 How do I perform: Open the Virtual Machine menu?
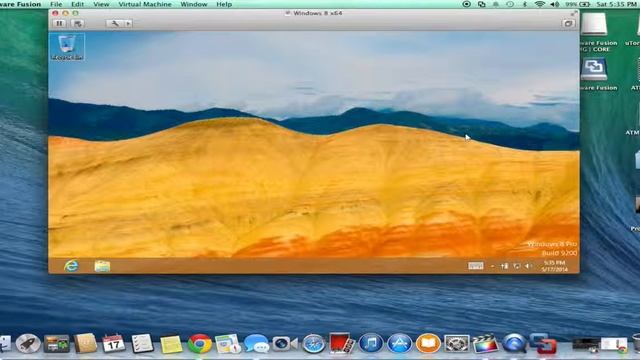pos(145,4)
